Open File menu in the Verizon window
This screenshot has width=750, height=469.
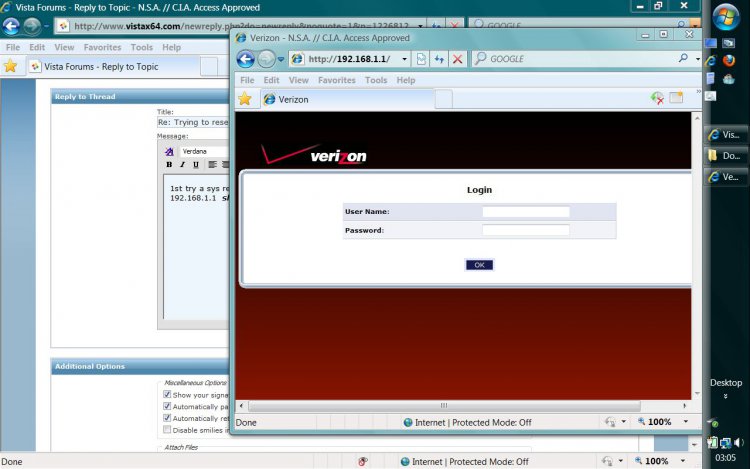point(247,80)
